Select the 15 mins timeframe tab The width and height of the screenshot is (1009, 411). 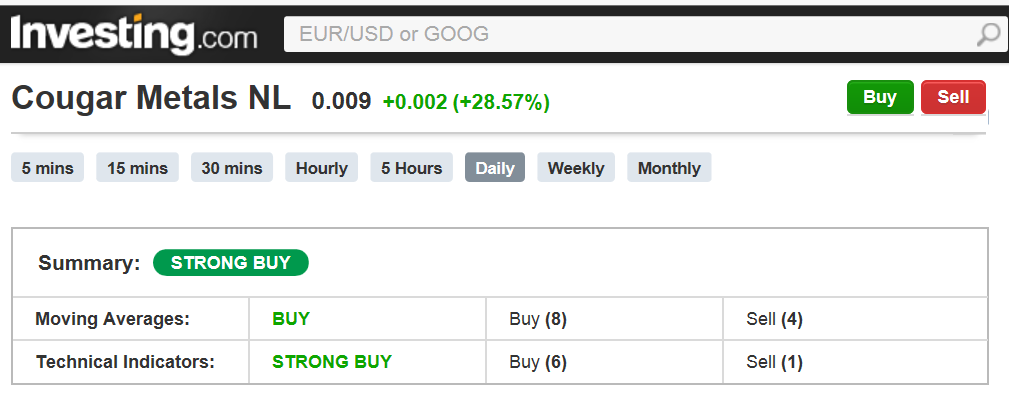138,168
